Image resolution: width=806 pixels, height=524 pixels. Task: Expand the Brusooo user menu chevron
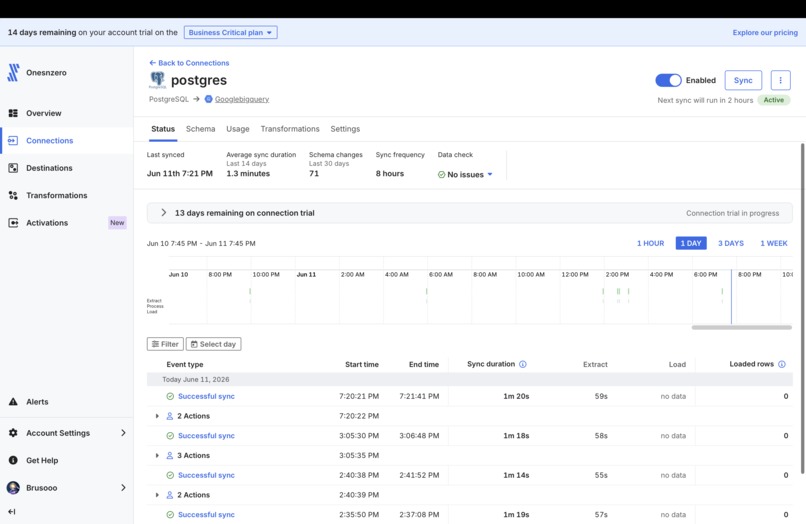pyautogui.click(x=123, y=487)
